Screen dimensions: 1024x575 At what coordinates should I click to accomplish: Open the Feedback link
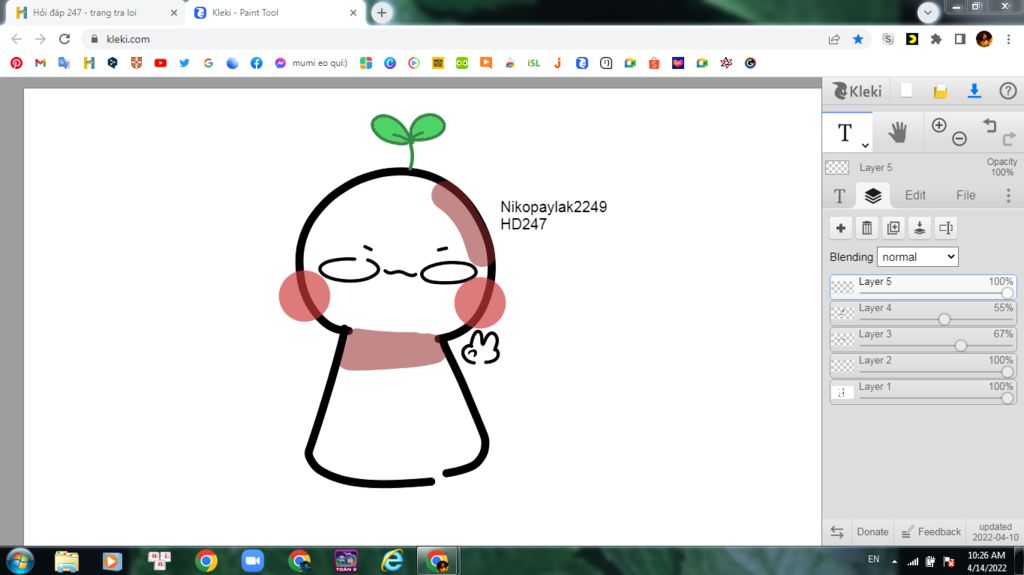(931, 532)
